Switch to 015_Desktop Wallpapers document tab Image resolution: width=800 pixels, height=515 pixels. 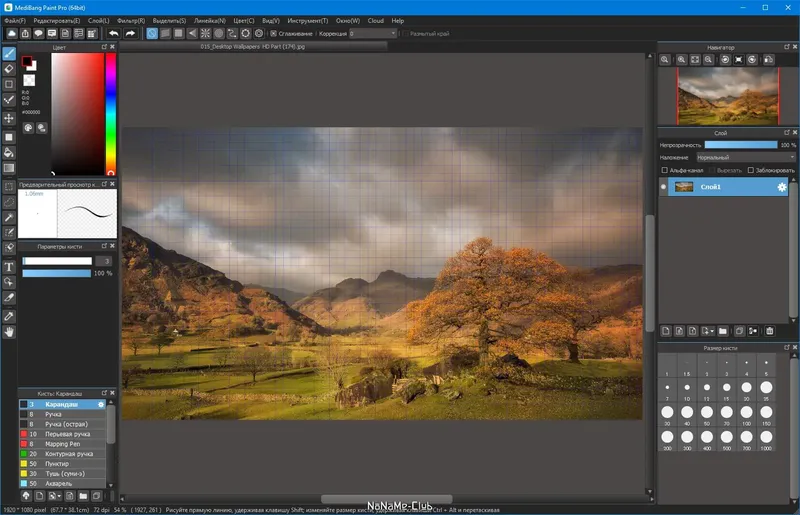(253, 46)
